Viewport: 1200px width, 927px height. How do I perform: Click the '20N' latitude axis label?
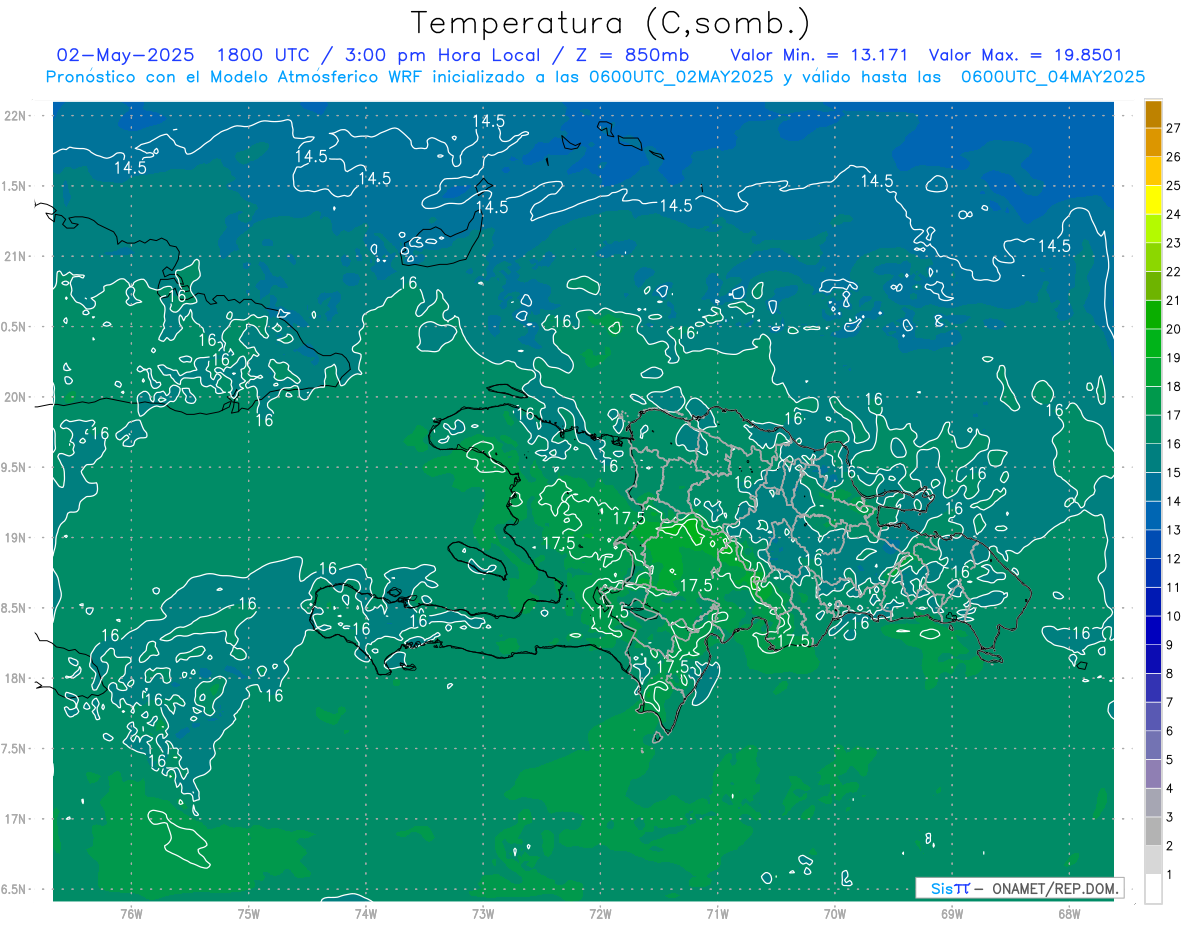click(x=17, y=397)
